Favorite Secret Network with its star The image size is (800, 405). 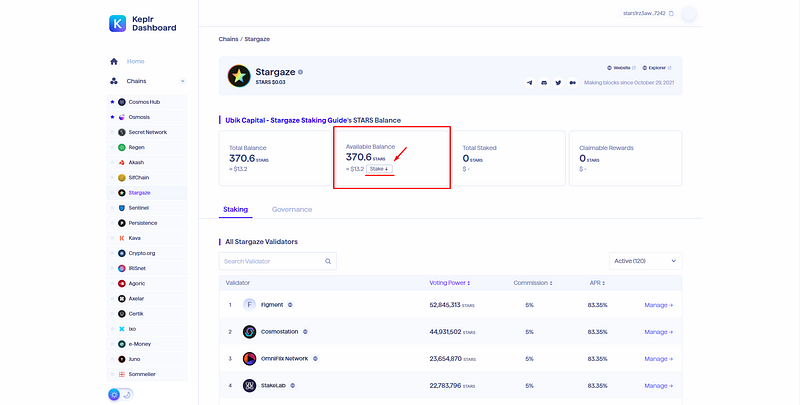click(112, 132)
